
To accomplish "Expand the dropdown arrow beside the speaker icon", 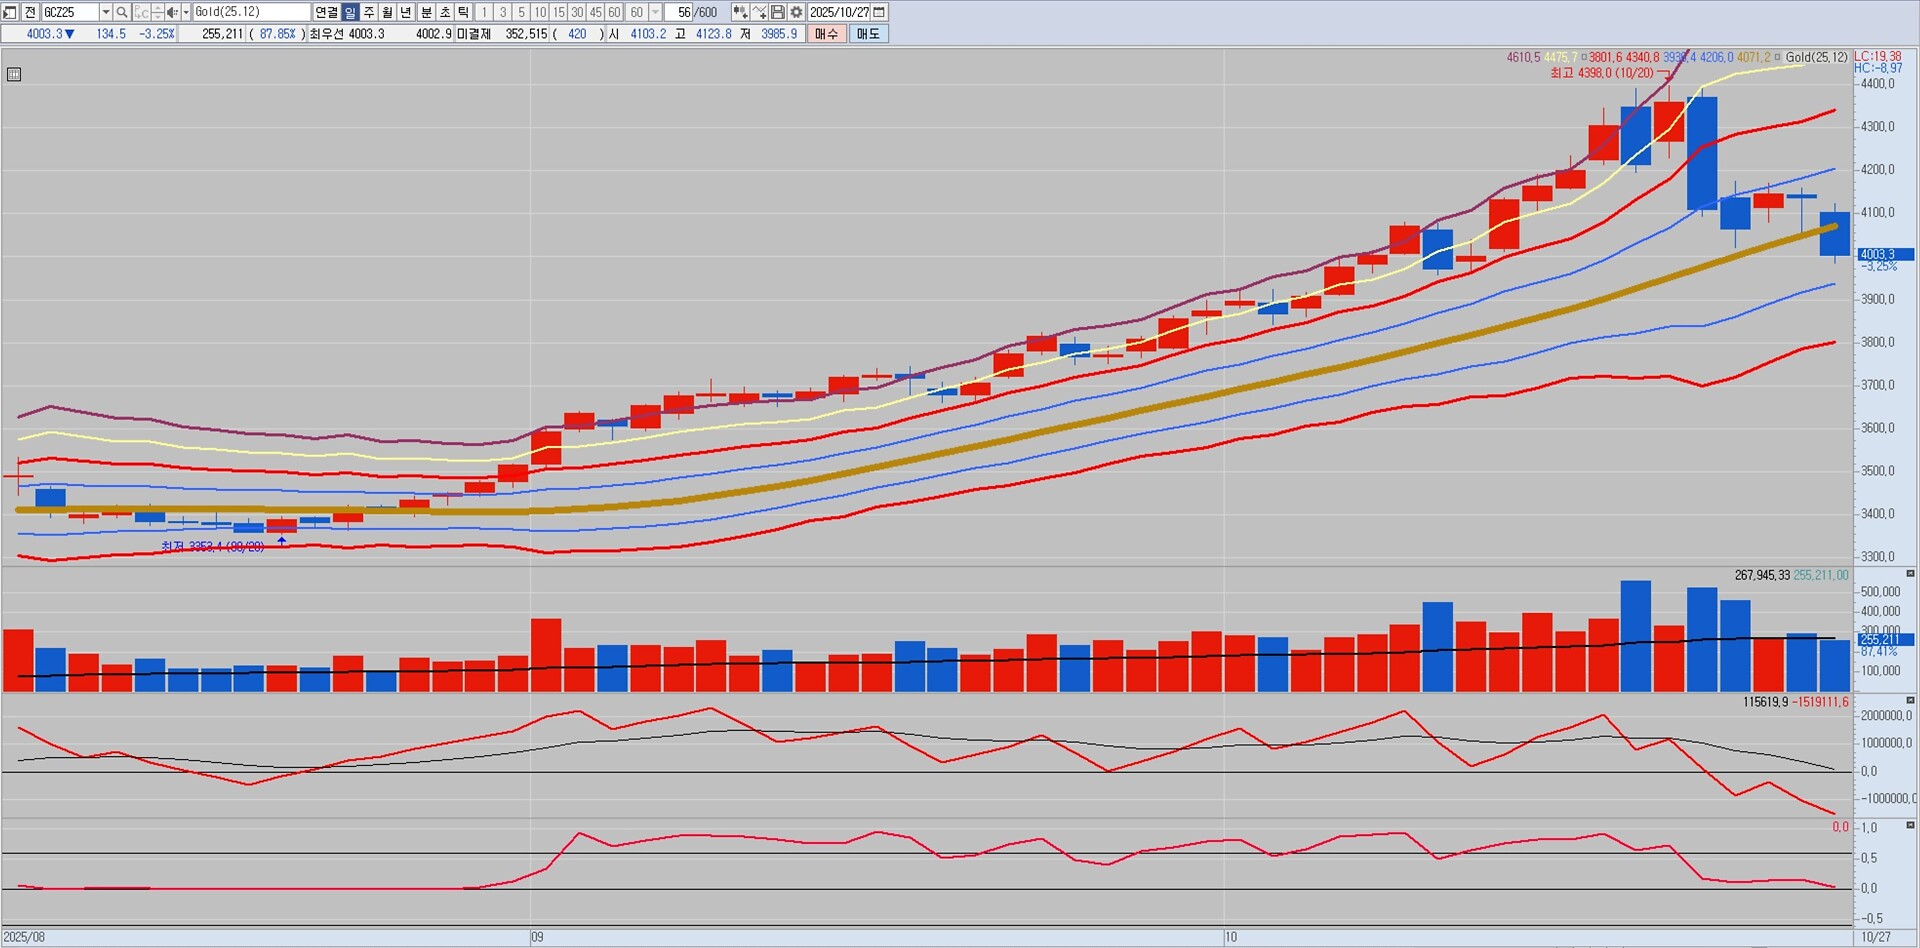I will pyautogui.click(x=186, y=12).
